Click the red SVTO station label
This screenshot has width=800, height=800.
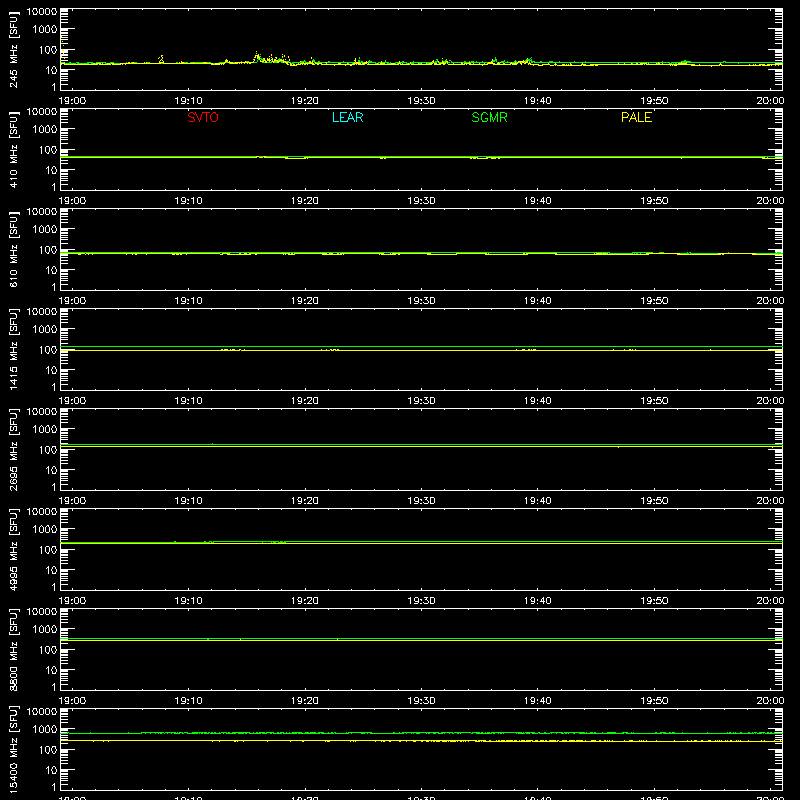(x=203, y=117)
